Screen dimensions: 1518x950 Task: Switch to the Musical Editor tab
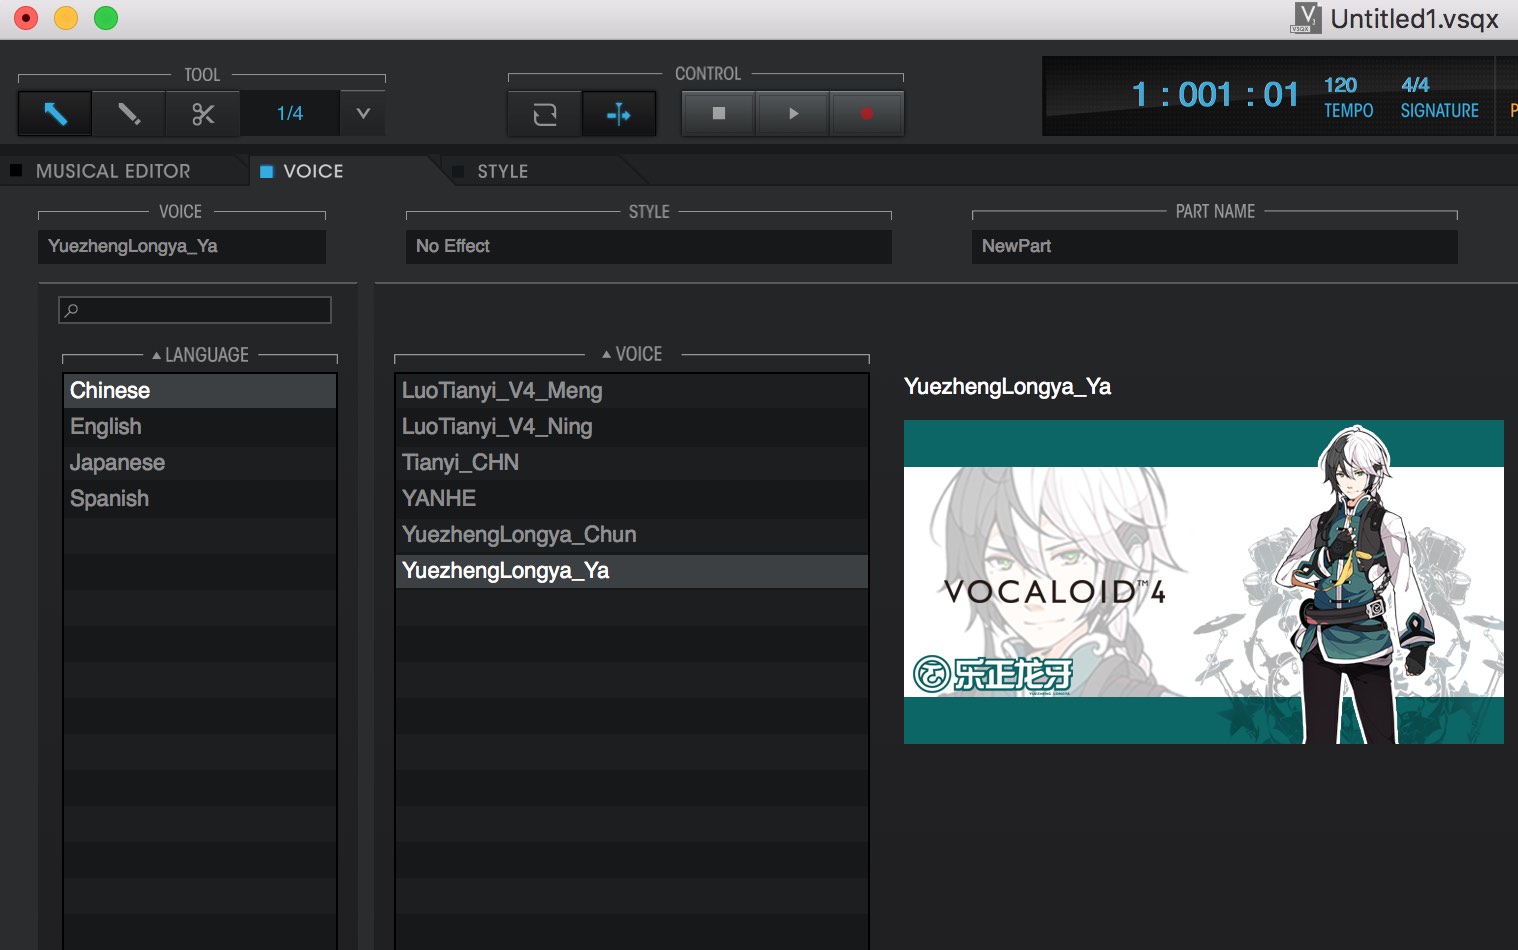[113, 171]
